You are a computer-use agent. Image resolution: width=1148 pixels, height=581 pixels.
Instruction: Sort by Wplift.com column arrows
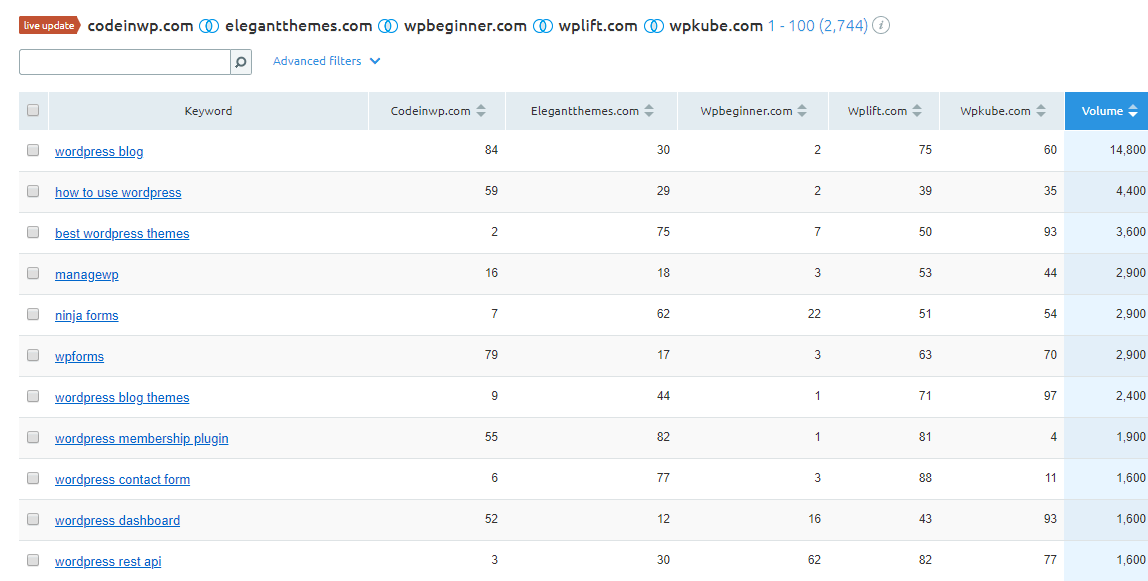point(918,111)
